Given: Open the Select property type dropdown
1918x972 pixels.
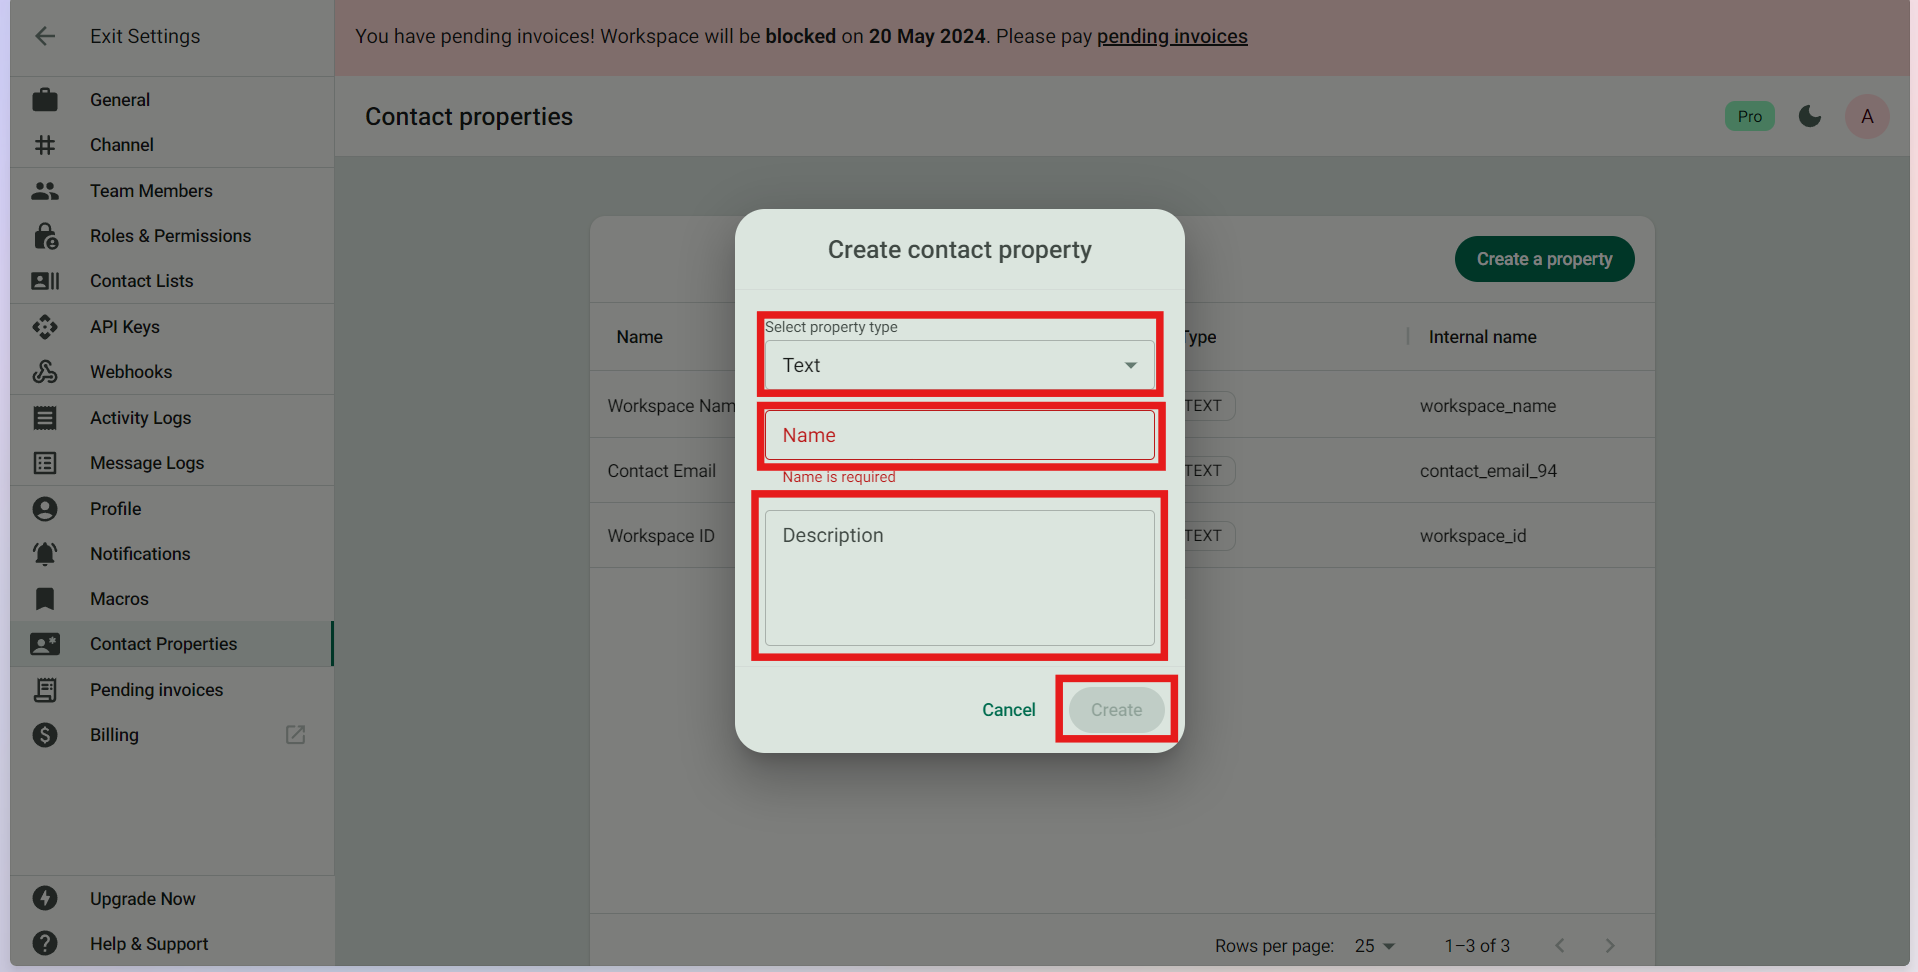Looking at the screenshot, I should (959, 365).
